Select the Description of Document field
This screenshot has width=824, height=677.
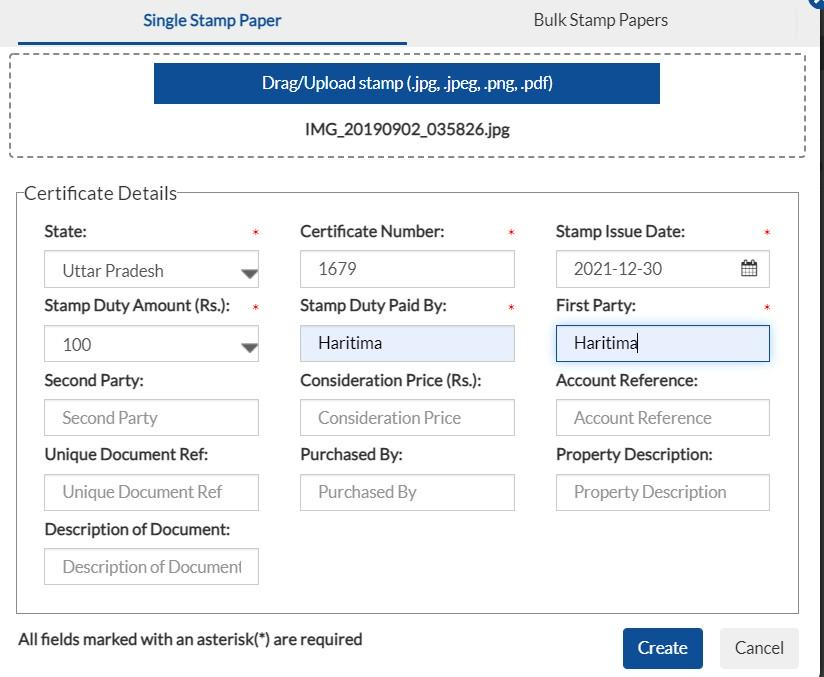(x=151, y=567)
